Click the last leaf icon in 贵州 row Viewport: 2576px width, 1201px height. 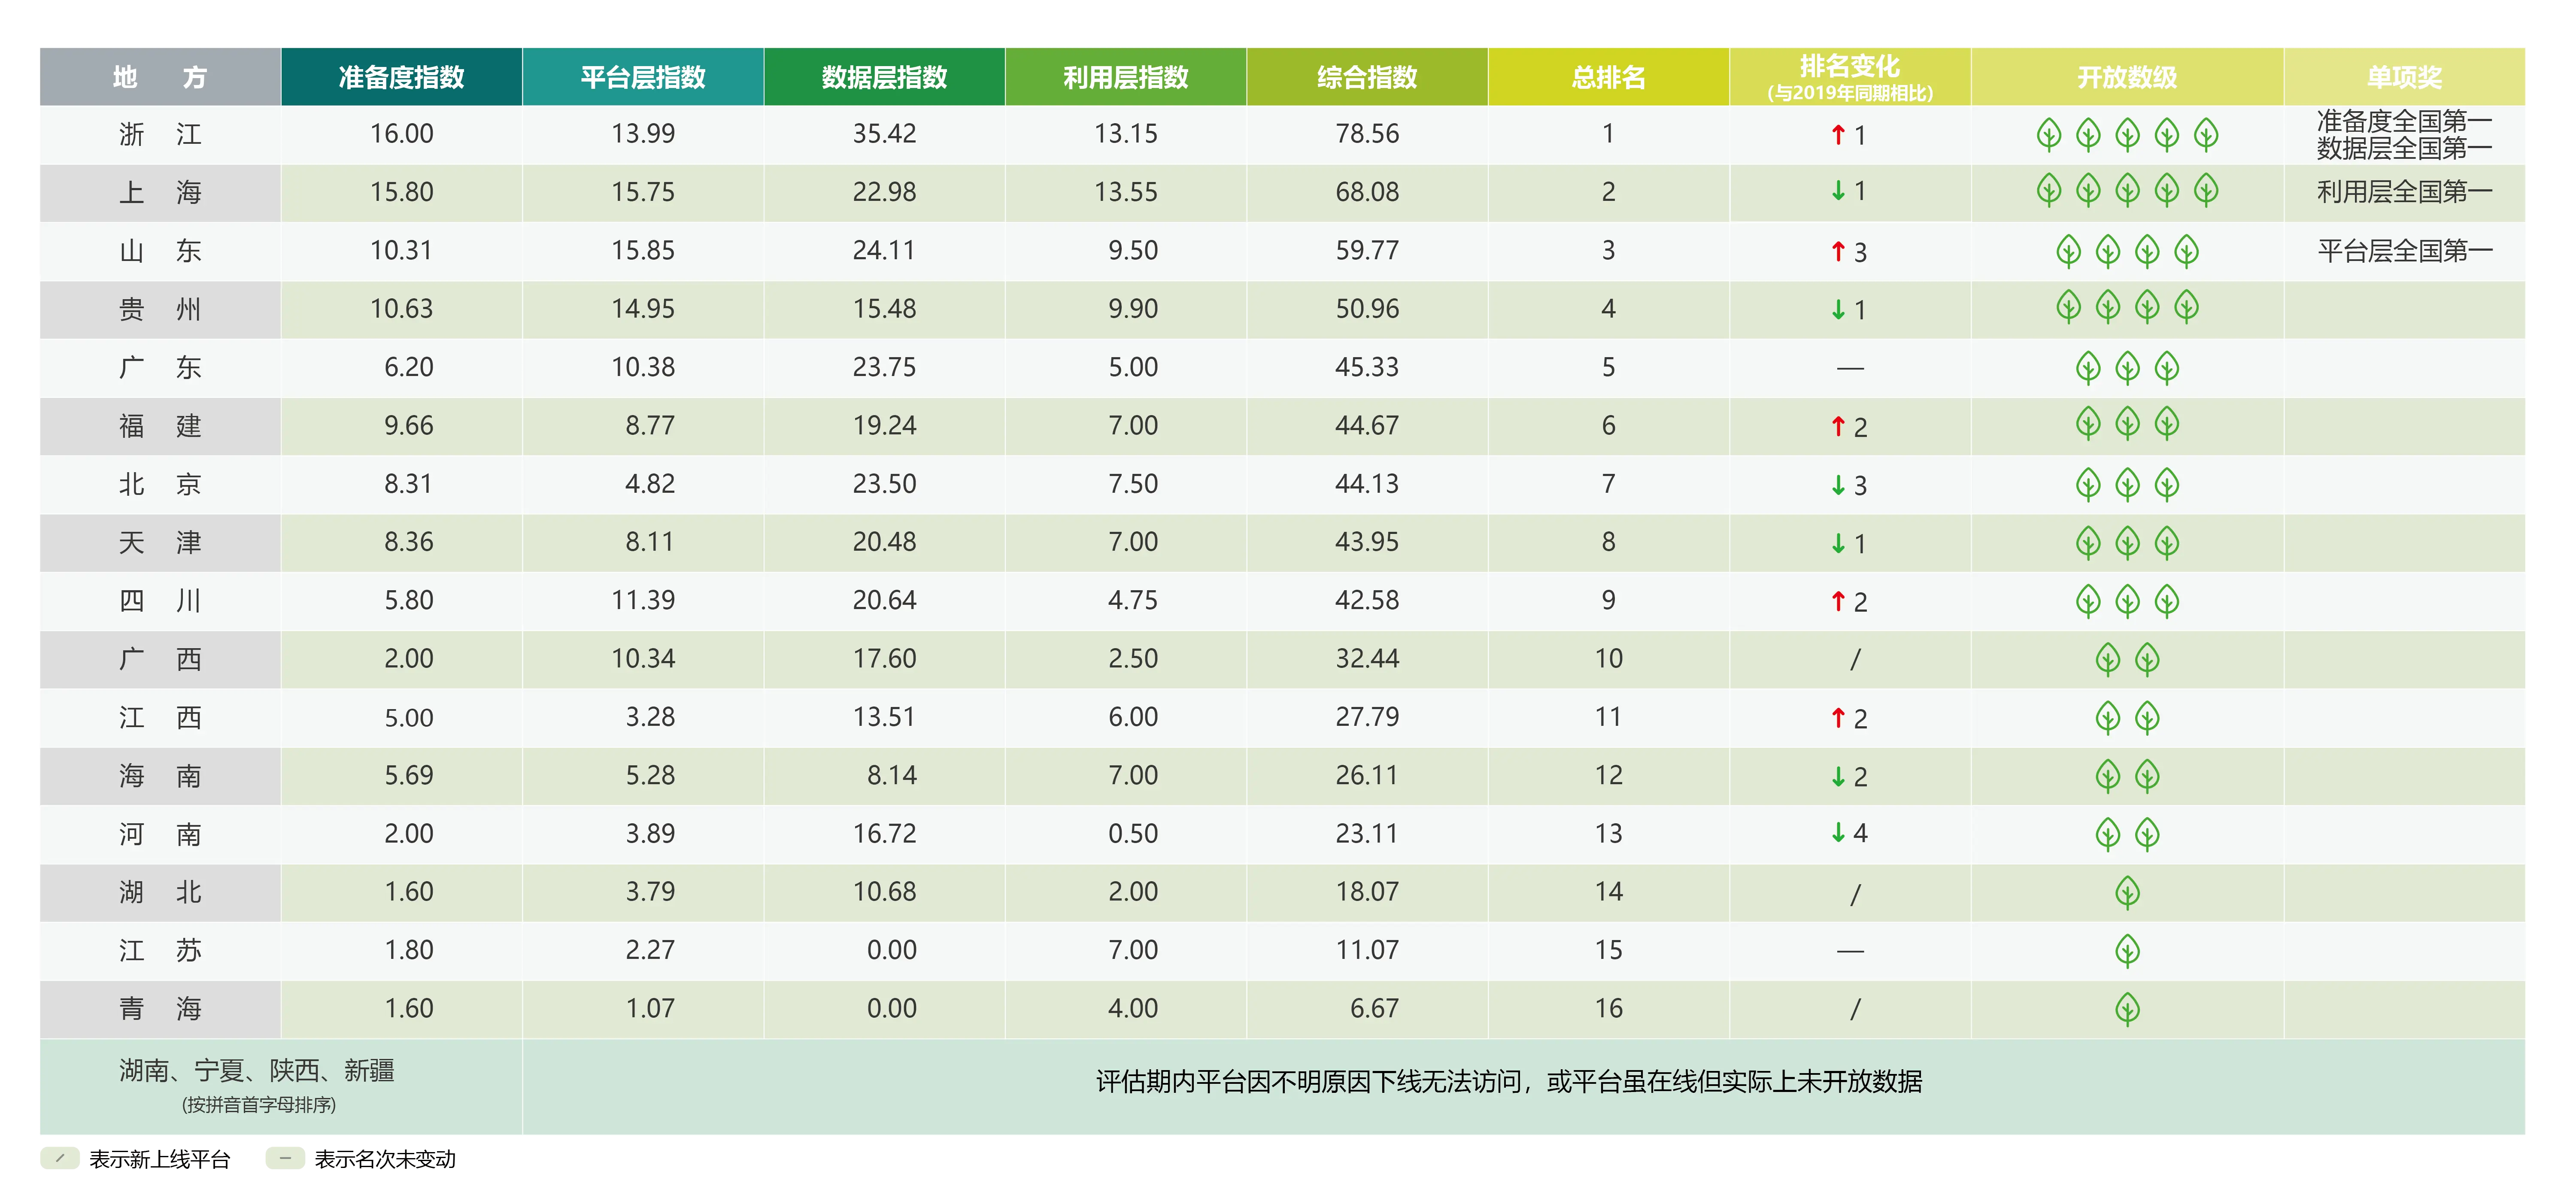coord(2186,307)
